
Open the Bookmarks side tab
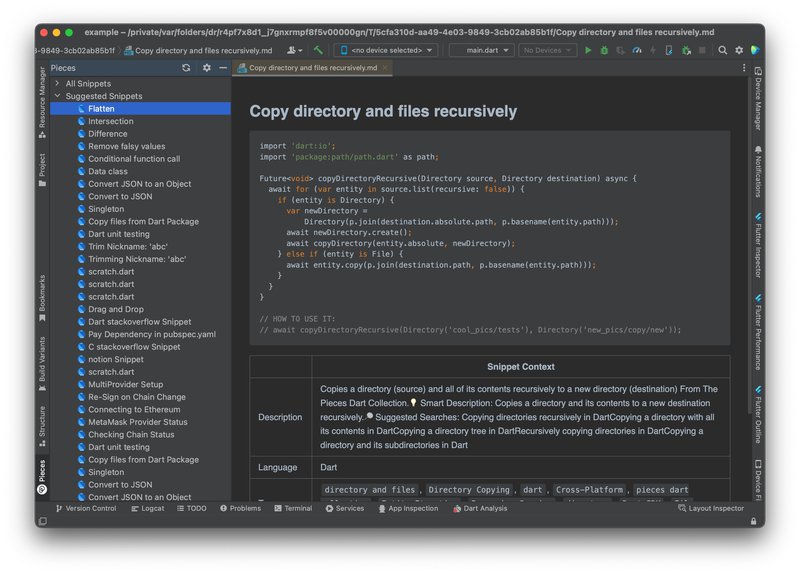[x=42, y=298]
